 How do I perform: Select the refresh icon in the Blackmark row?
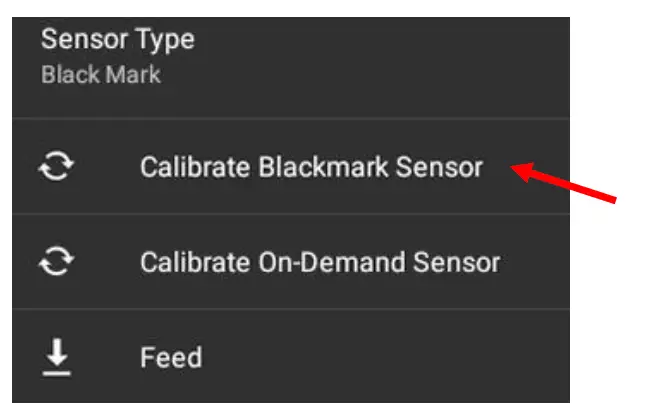(x=57, y=167)
